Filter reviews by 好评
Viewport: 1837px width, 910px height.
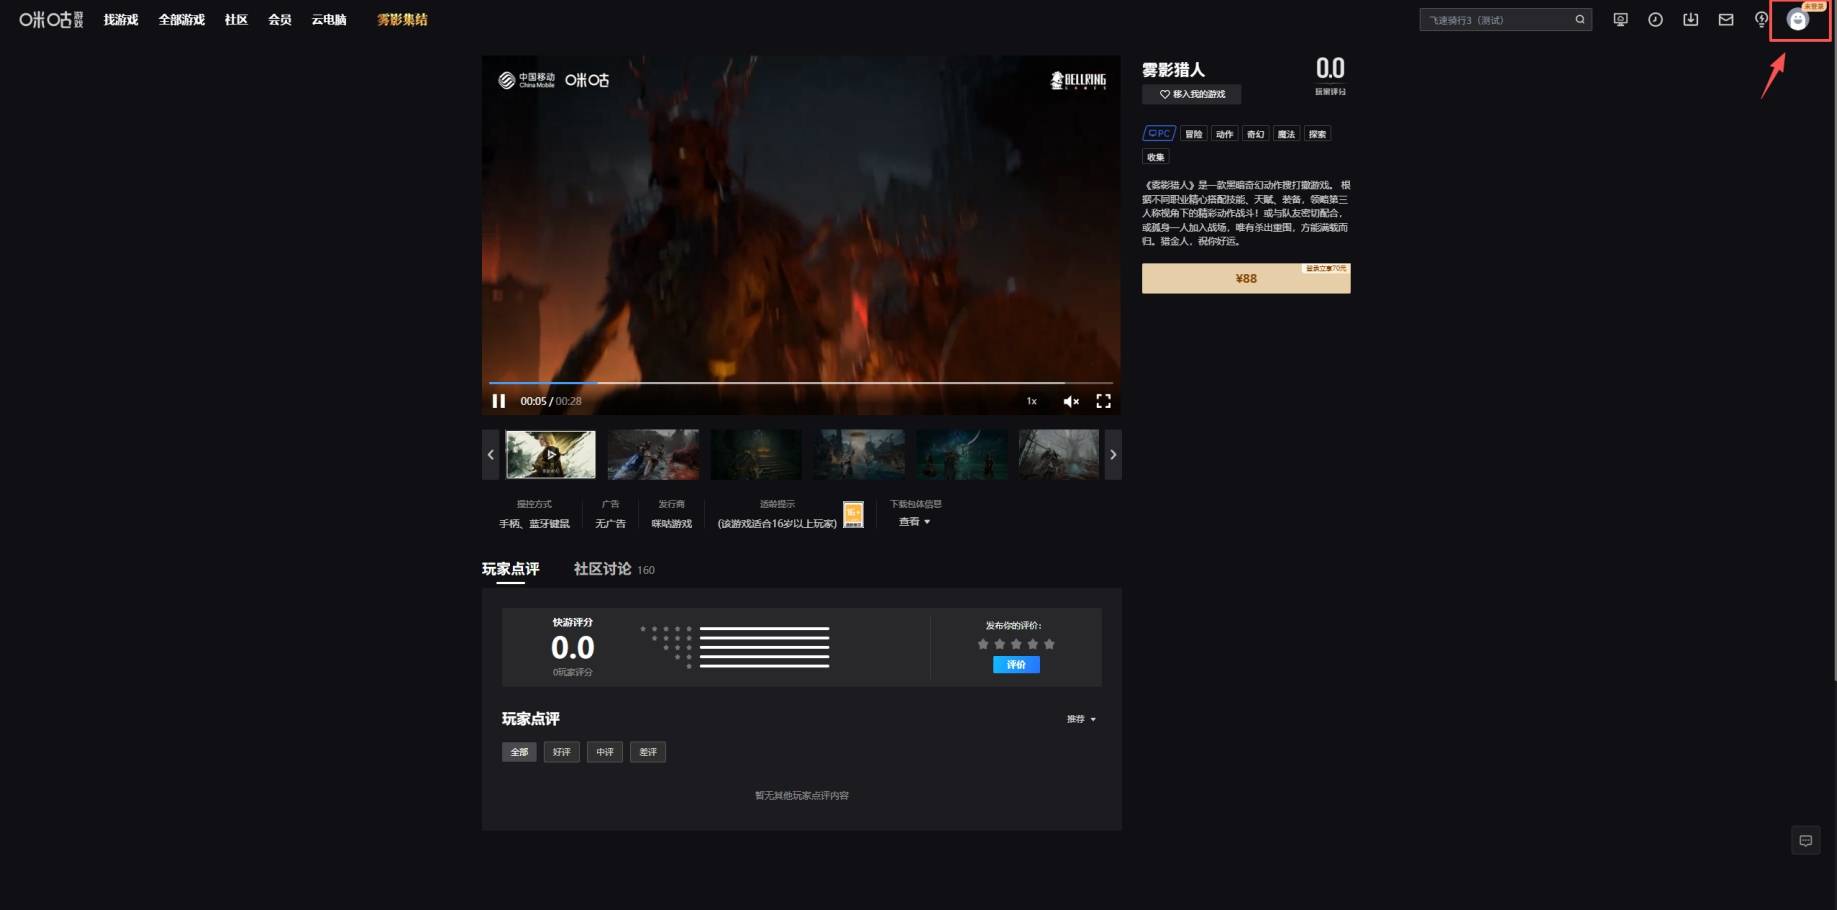point(562,752)
